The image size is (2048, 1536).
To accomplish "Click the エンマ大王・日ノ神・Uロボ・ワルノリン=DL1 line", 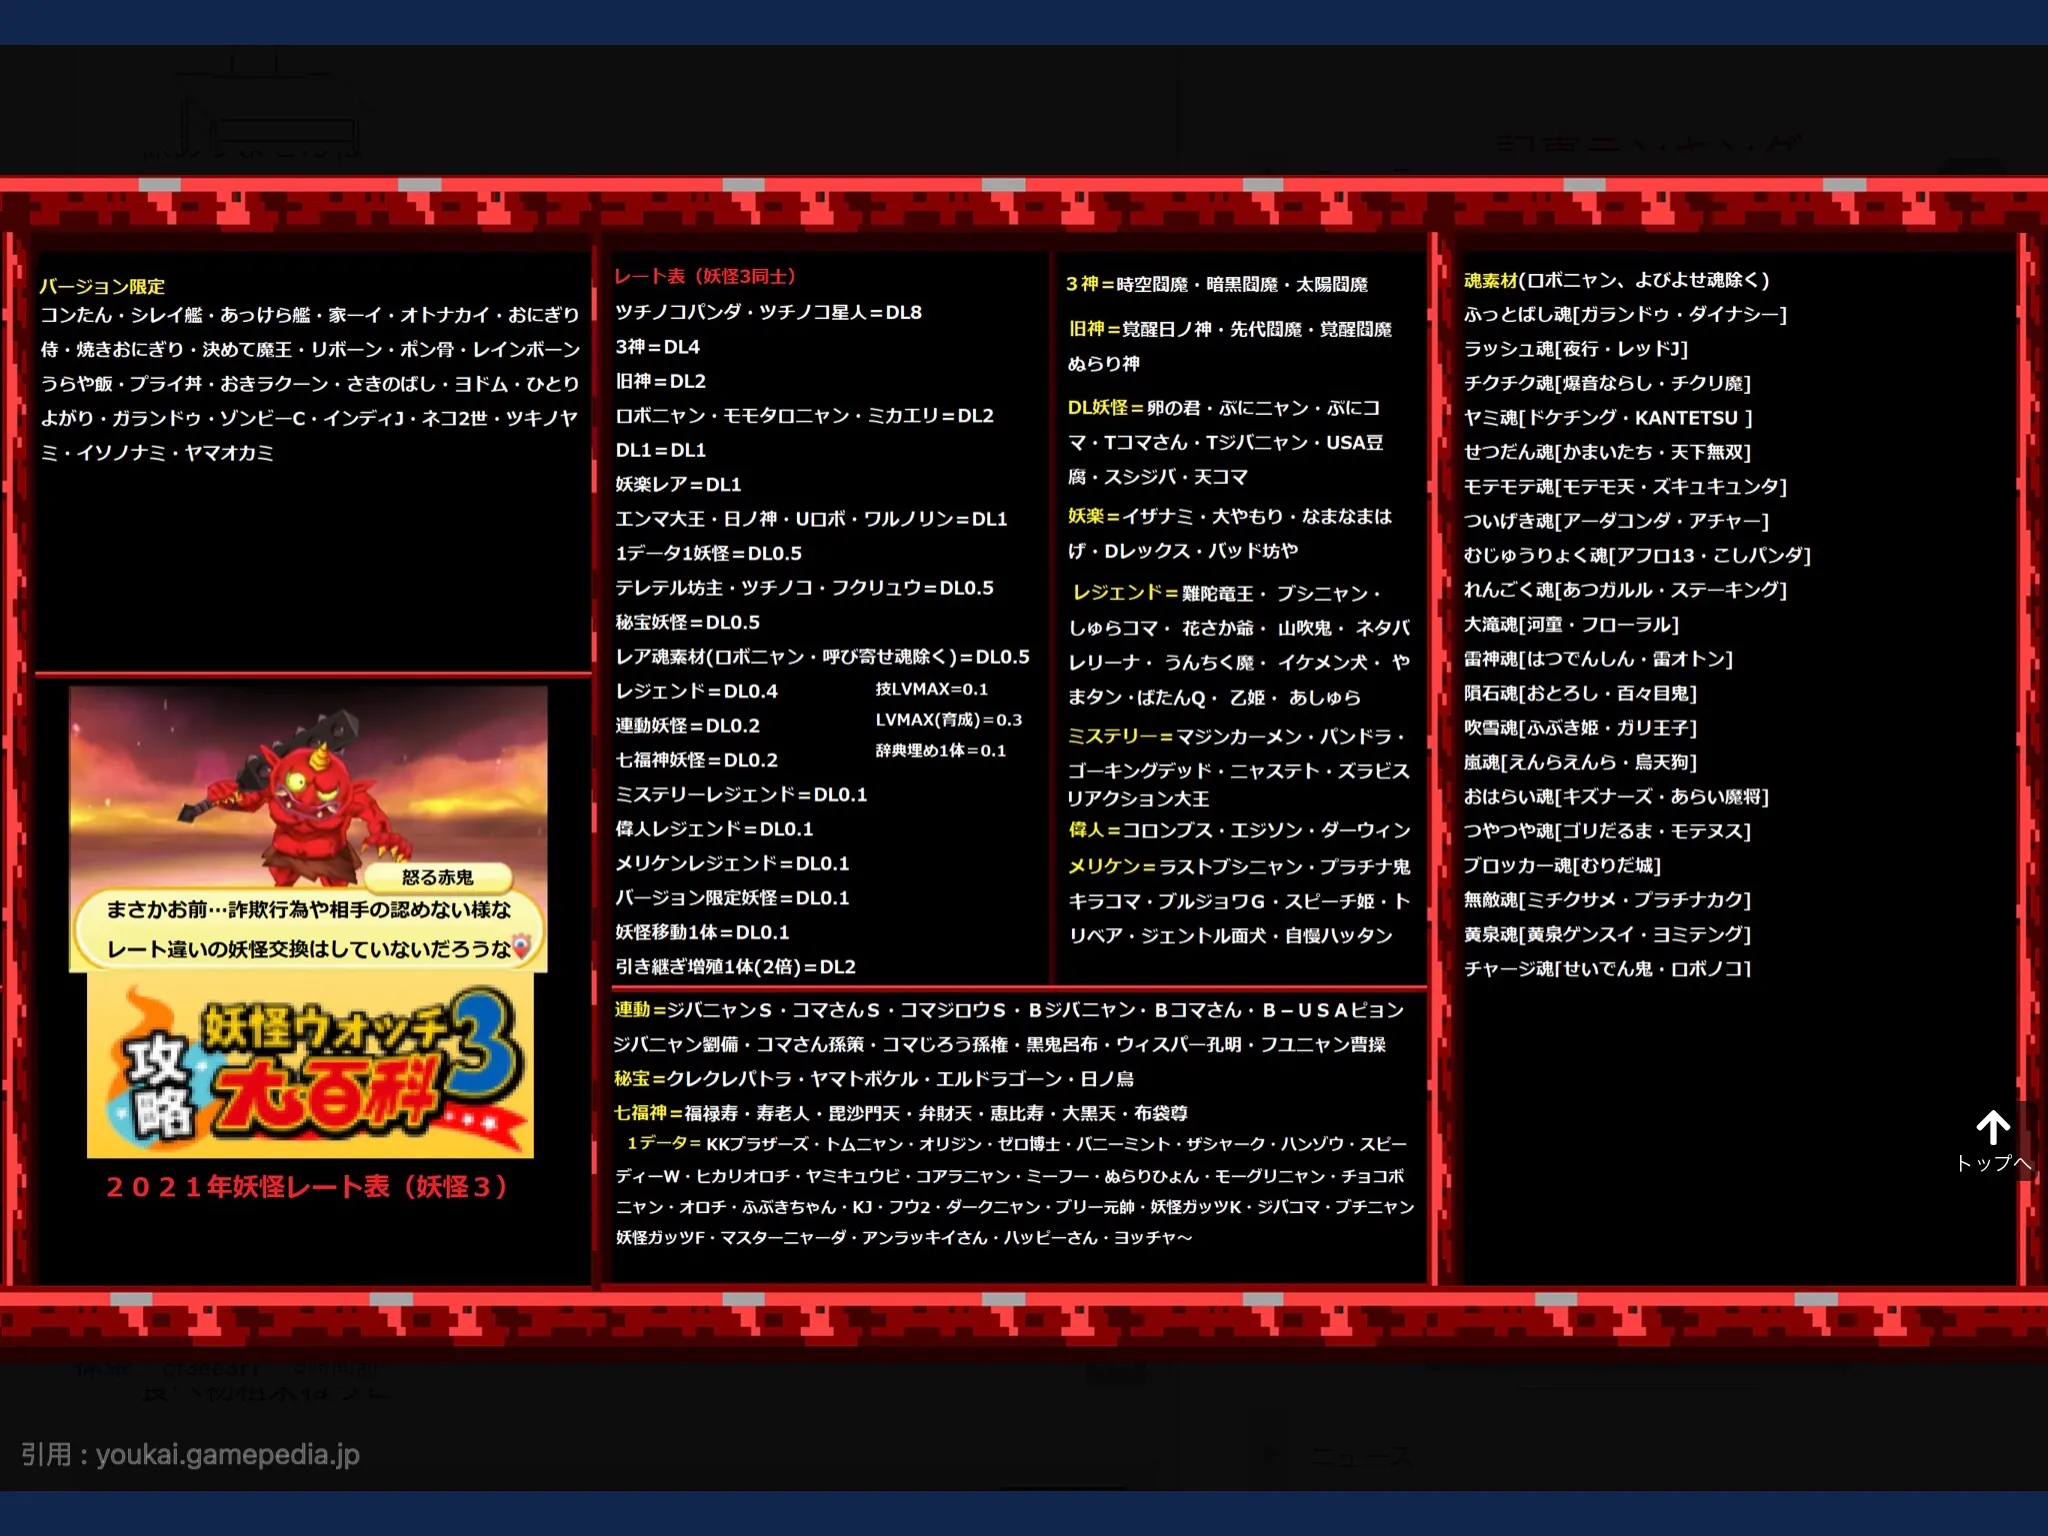I will pos(811,519).
